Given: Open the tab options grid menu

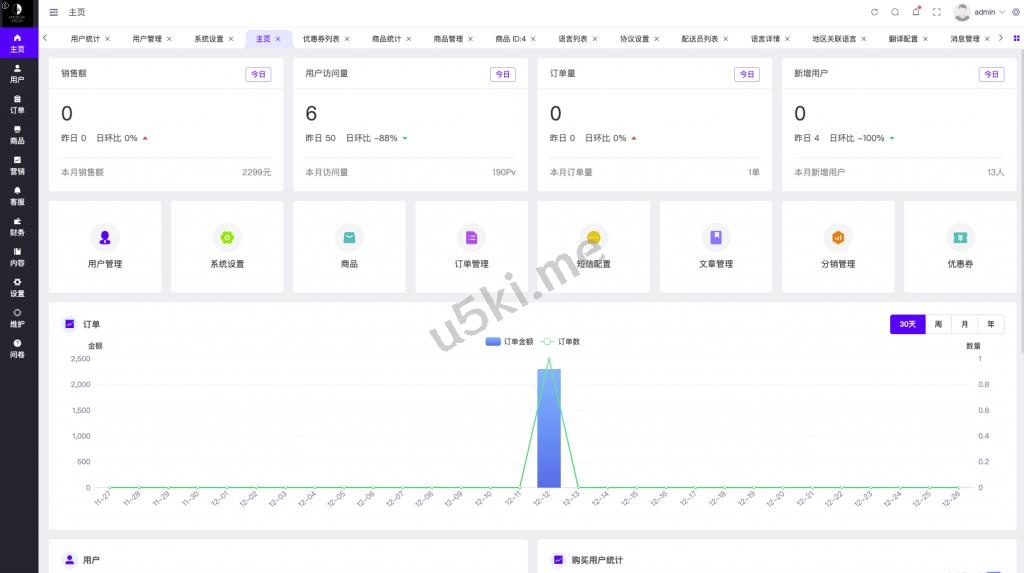Looking at the screenshot, I should pos(1016,38).
